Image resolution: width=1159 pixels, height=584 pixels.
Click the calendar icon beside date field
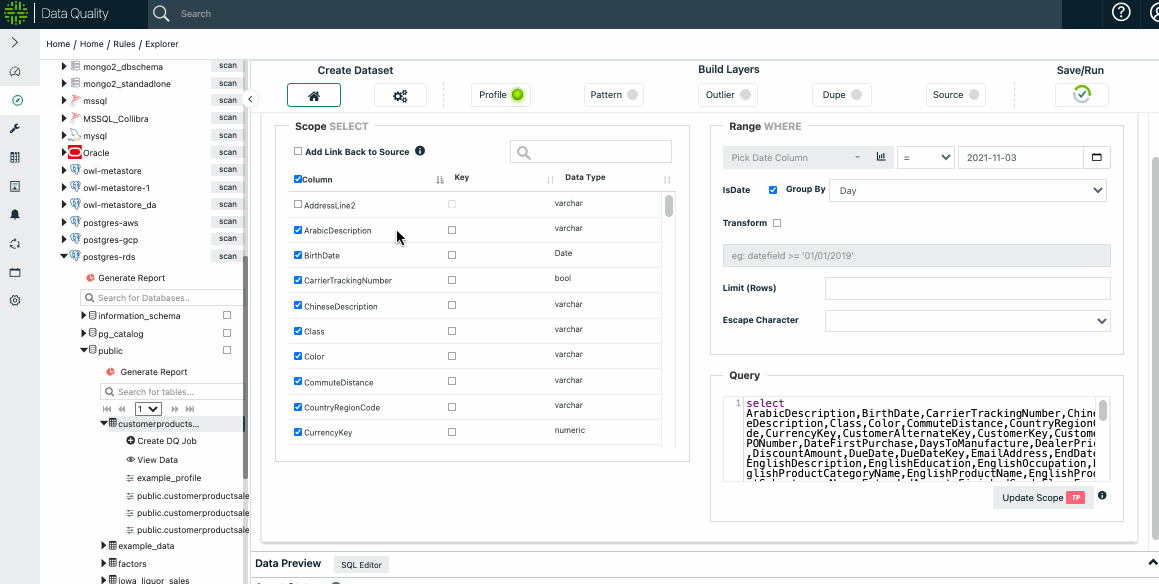click(1097, 157)
